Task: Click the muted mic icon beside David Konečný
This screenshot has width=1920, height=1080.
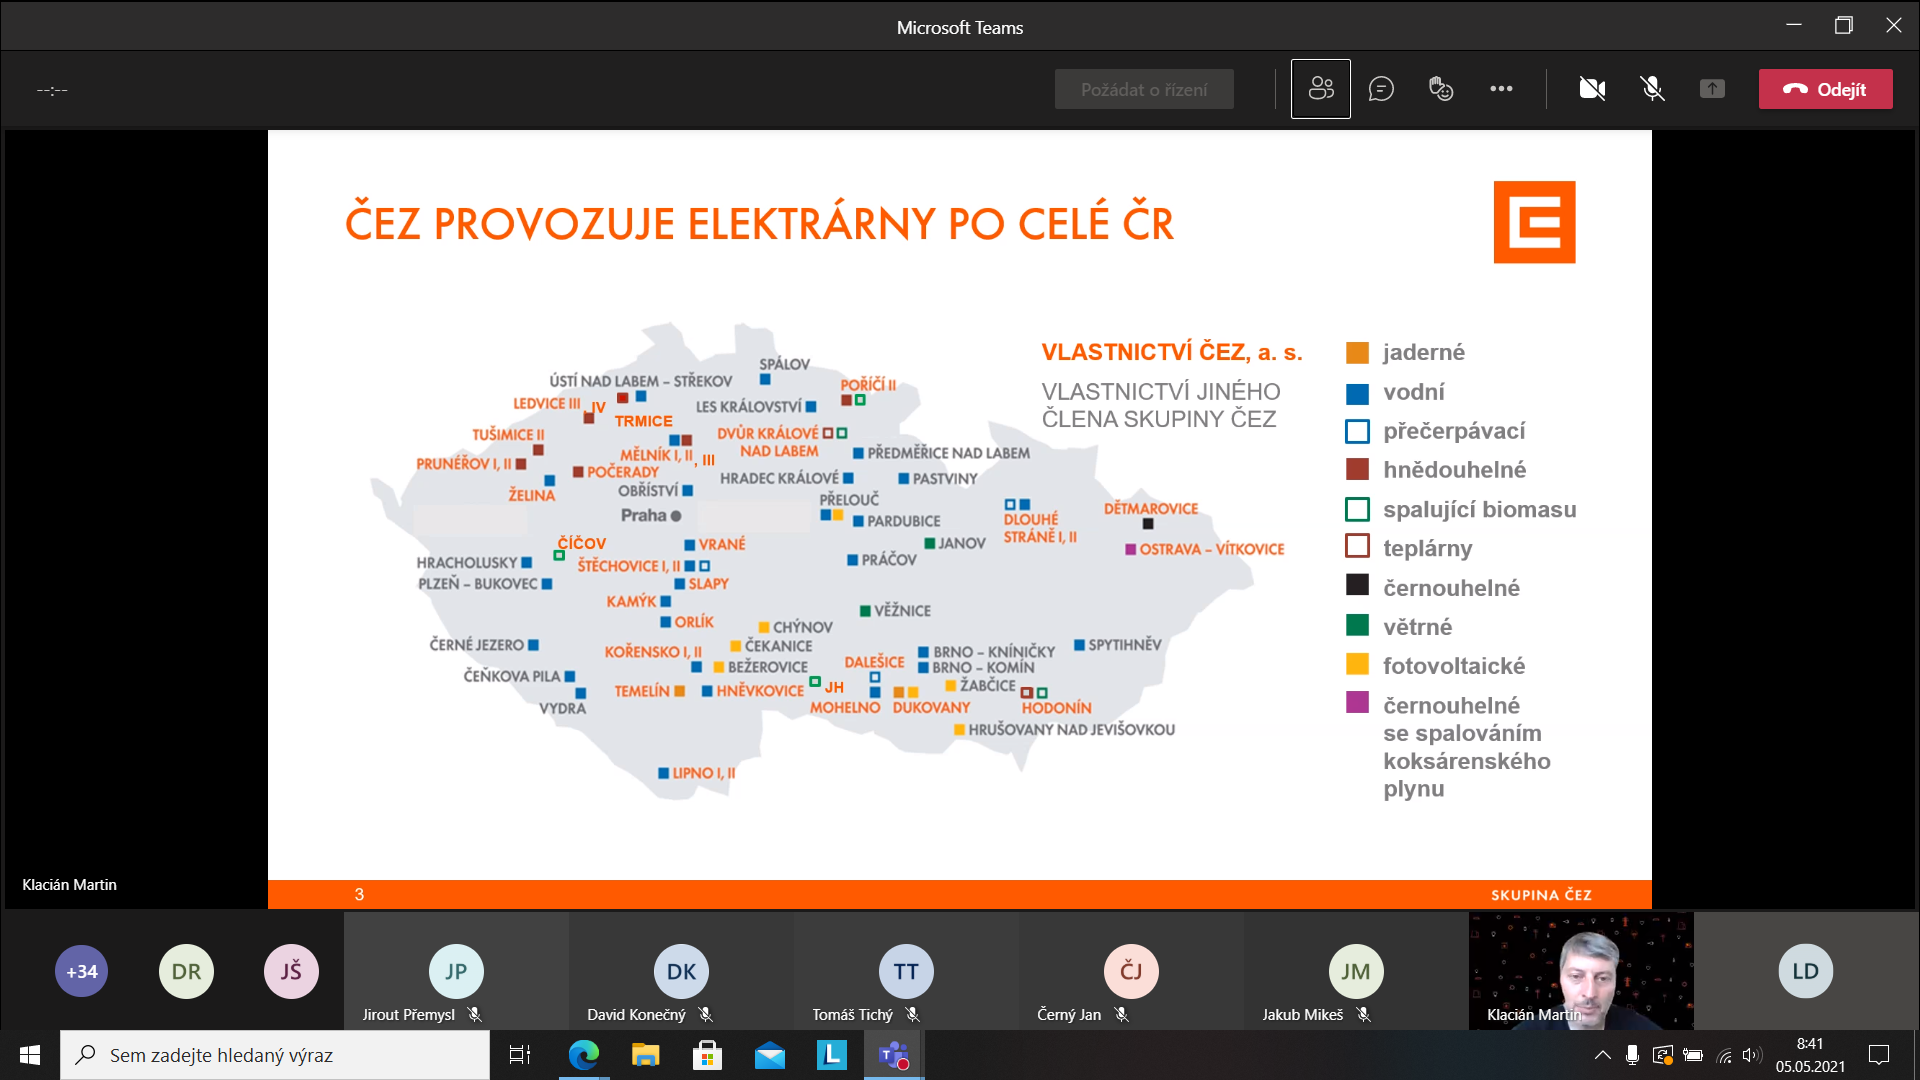Action: point(706,1014)
